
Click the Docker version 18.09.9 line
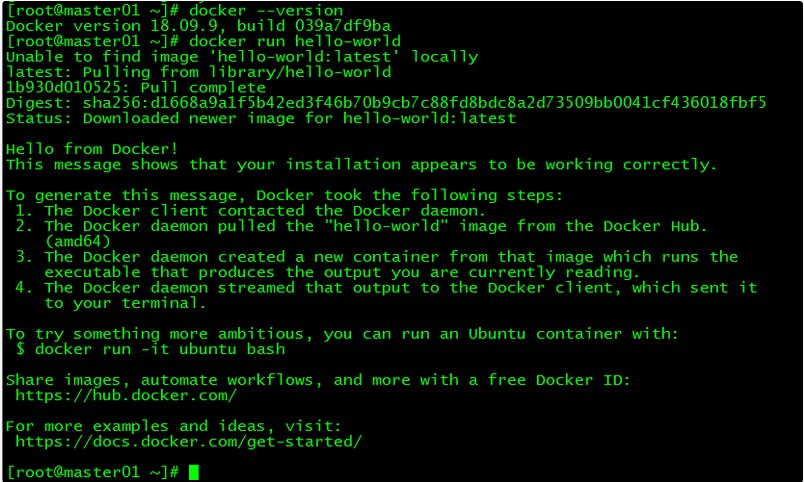tap(198, 26)
